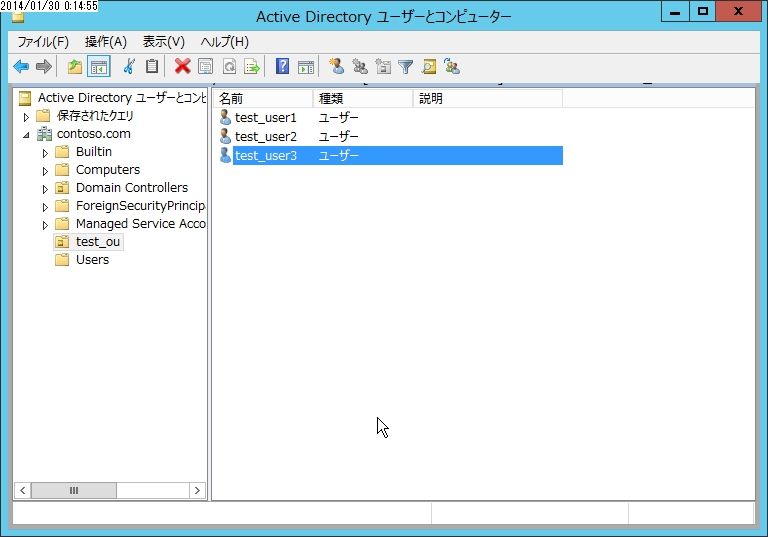Select Computers container in tree
Image resolution: width=768 pixels, height=537 pixels.
tap(108, 170)
